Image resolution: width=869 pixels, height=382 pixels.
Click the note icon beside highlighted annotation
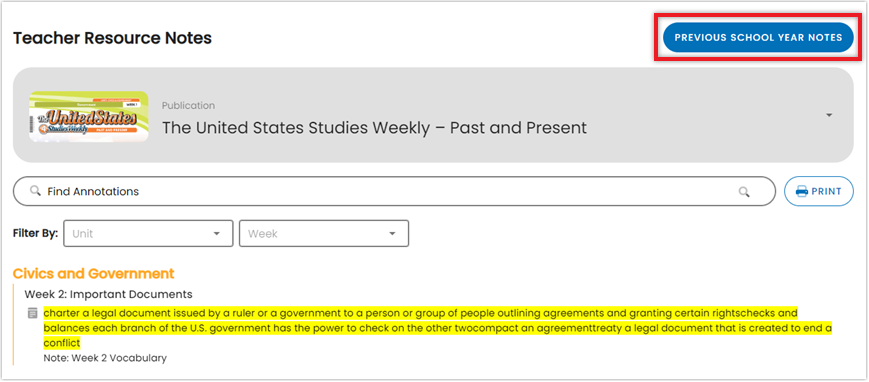[33, 314]
